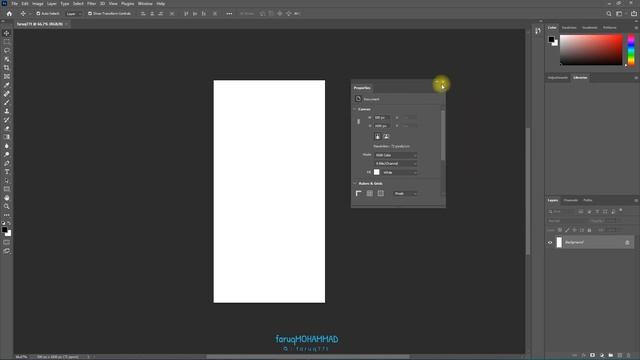Select the History Brush tool
Image resolution: width=640 pixels, height=360 pixels.
click(x=7, y=120)
